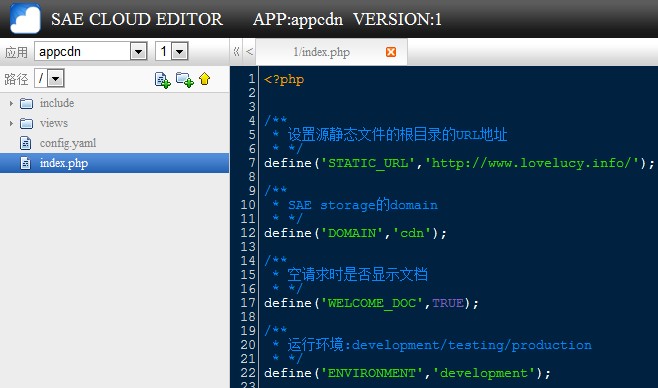Collapse sidebar using the double-chevron icon
The height and width of the screenshot is (388, 658).
pyautogui.click(x=237, y=52)
